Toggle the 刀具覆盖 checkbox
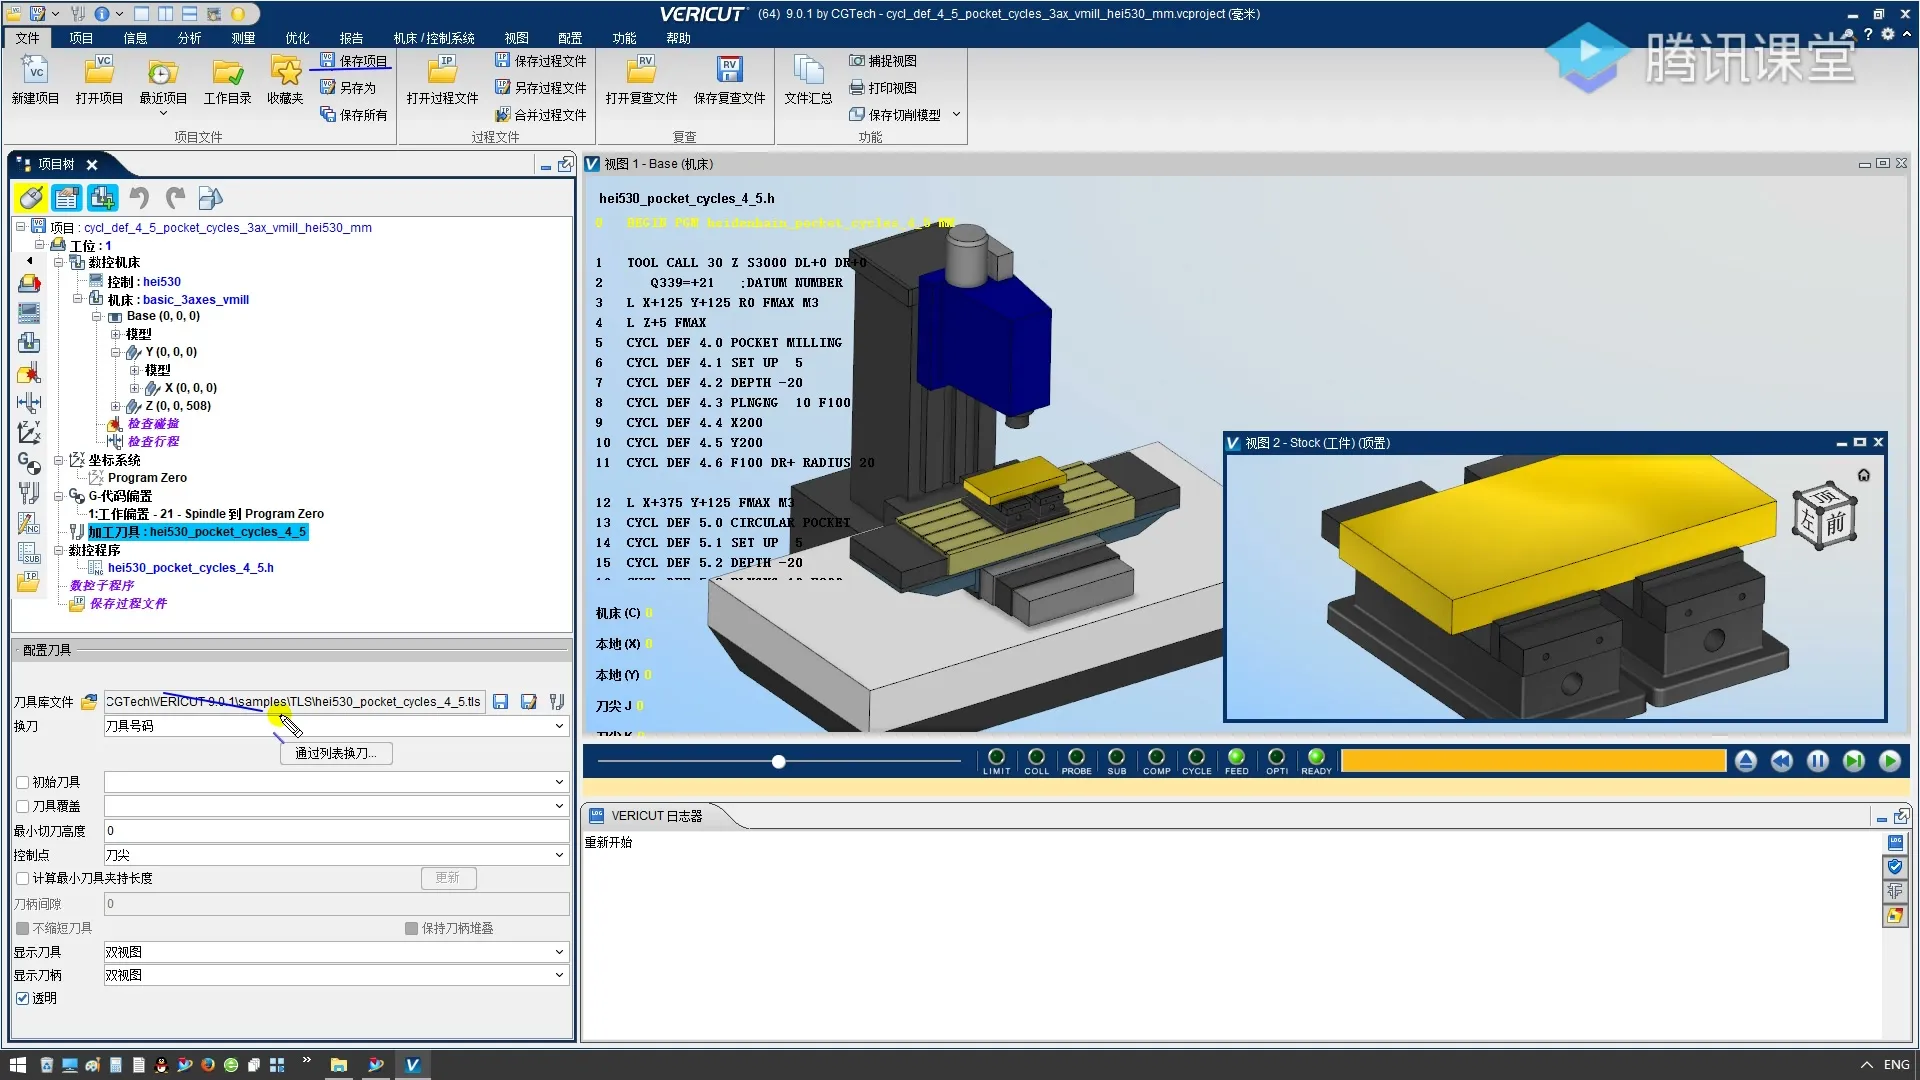Screen dimensions: 1920x1080 click(x=22, y=806)
